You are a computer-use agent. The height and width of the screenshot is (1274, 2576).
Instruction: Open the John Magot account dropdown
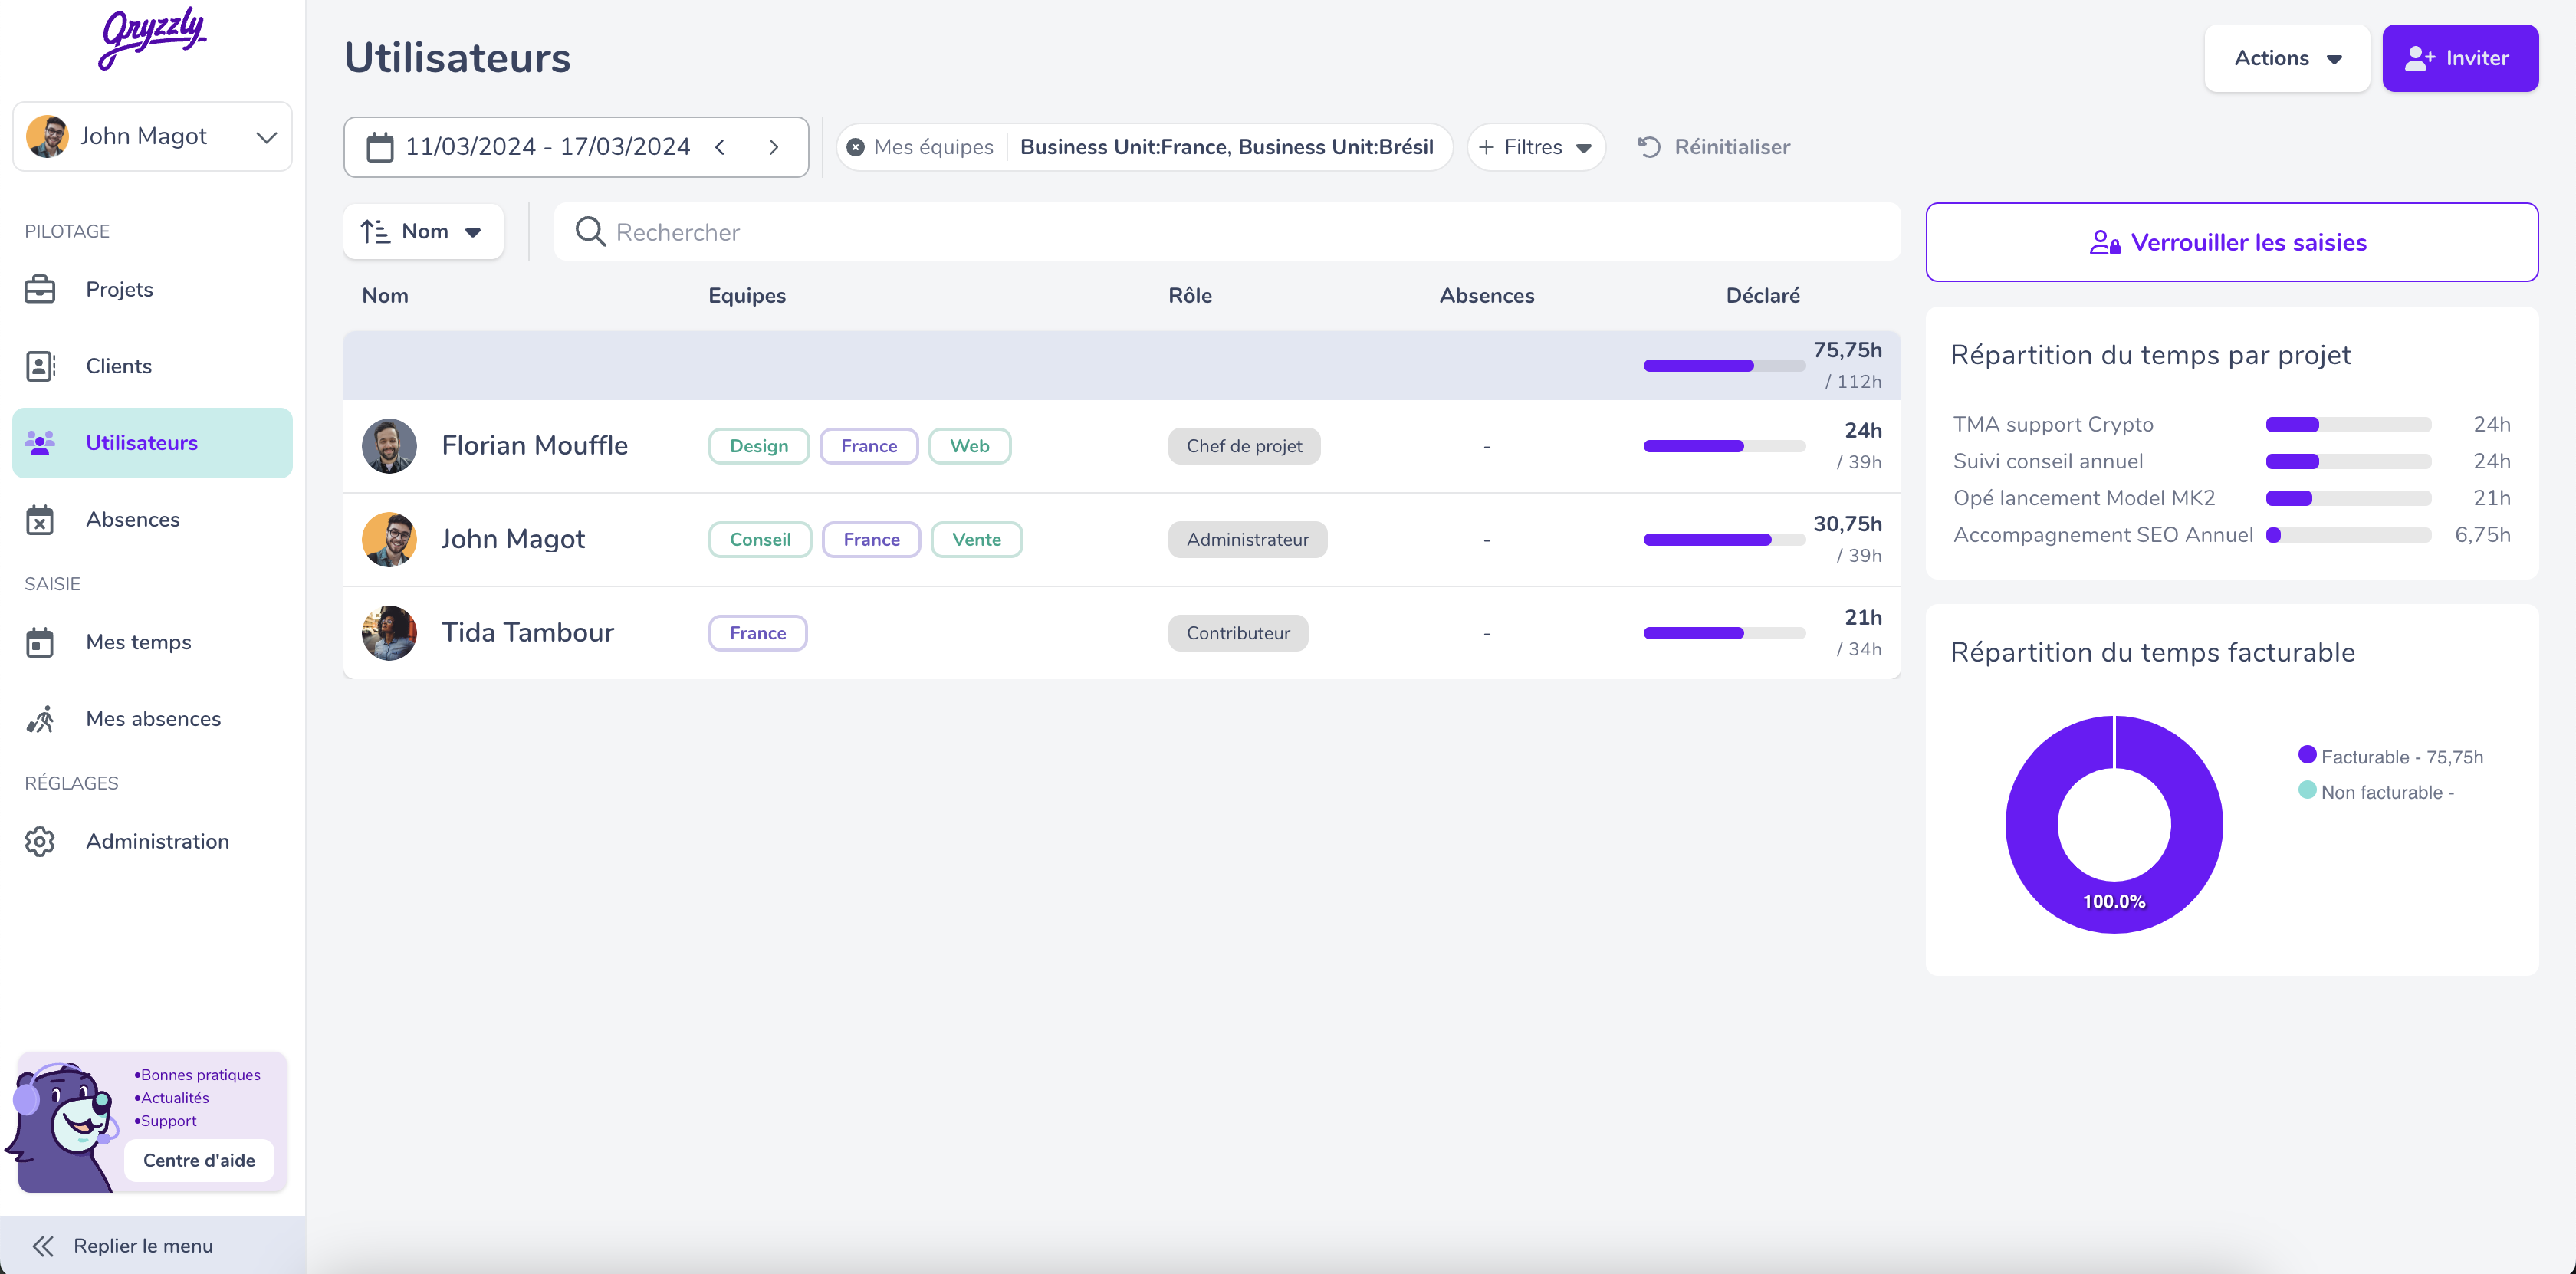click(152, 136)
